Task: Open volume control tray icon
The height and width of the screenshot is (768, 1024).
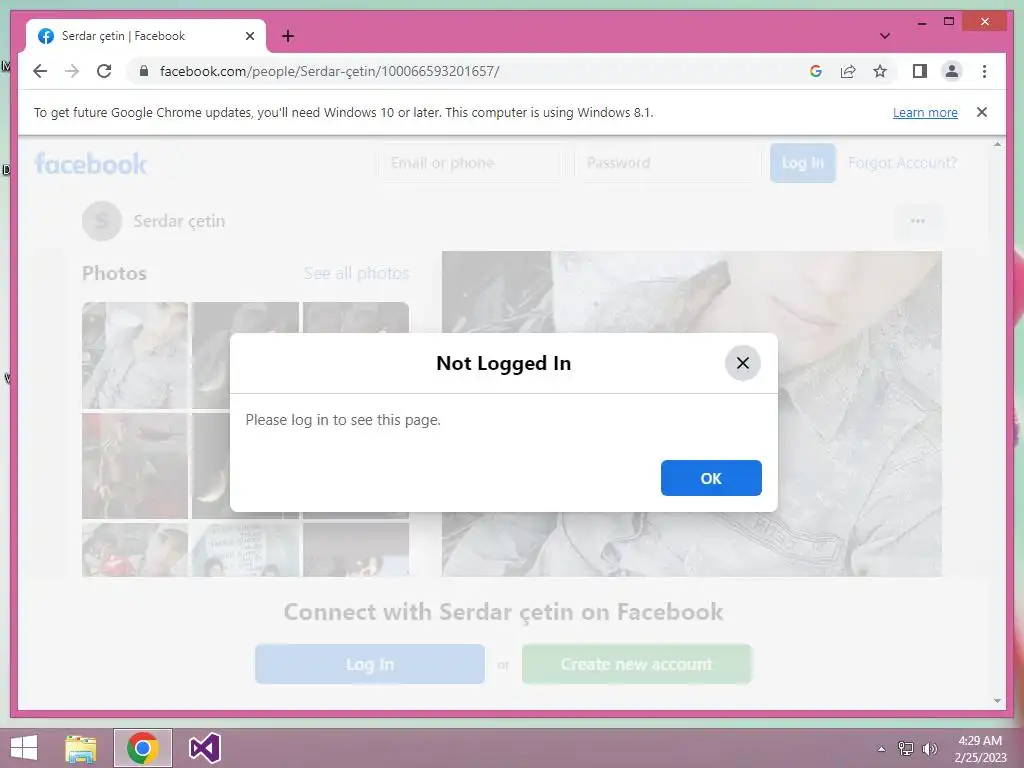Action: click(x=929, y=749)
